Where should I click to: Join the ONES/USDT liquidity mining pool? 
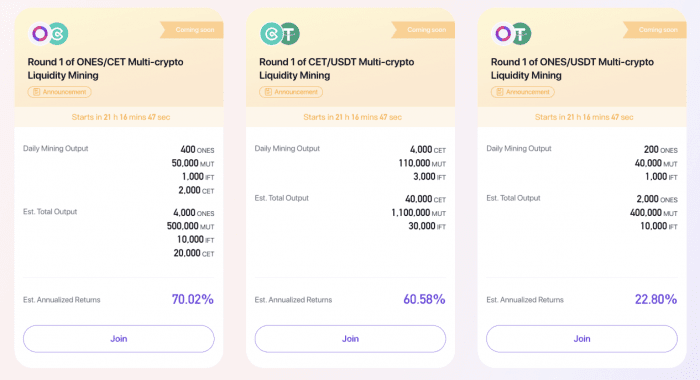pyautogui.click(x=582, y=339)
